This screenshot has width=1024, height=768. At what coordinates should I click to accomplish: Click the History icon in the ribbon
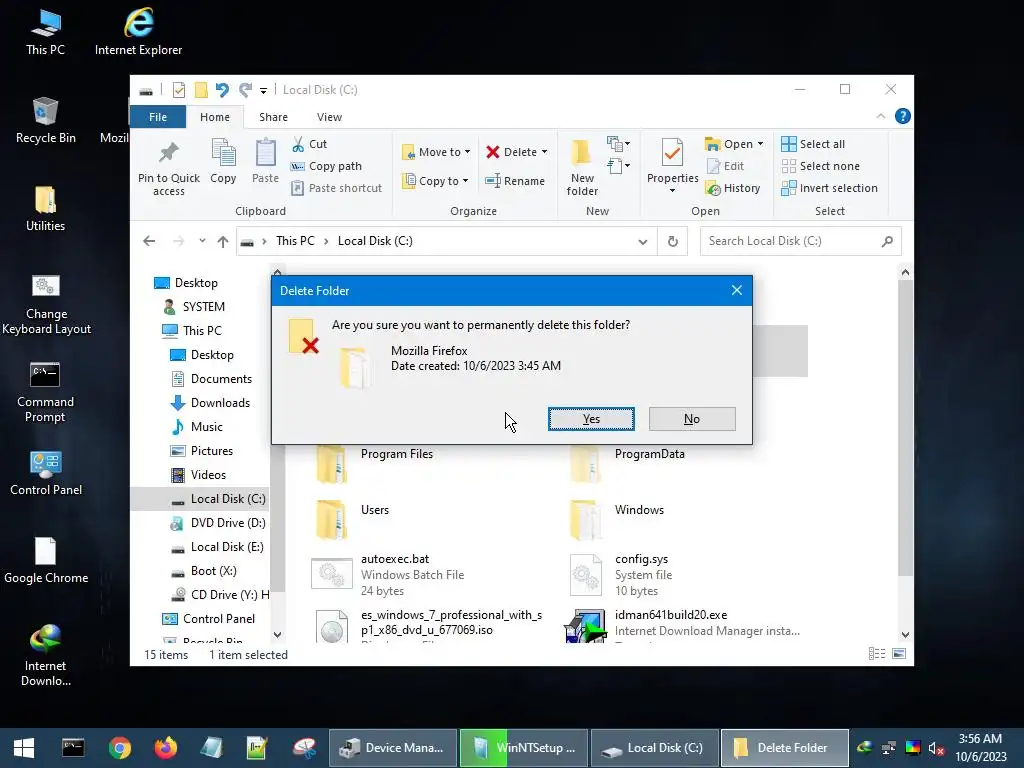pyautogui.click(x=713, y=189)
